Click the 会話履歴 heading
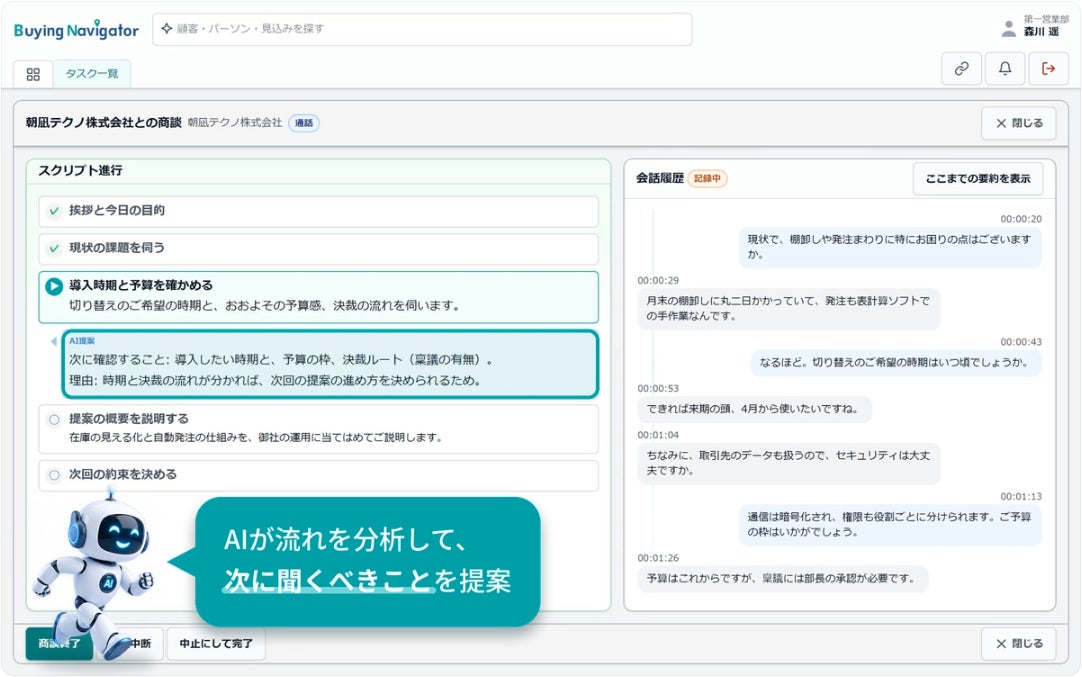The height and width of the screenshot is (677, 1082). (x=660, y=179)
